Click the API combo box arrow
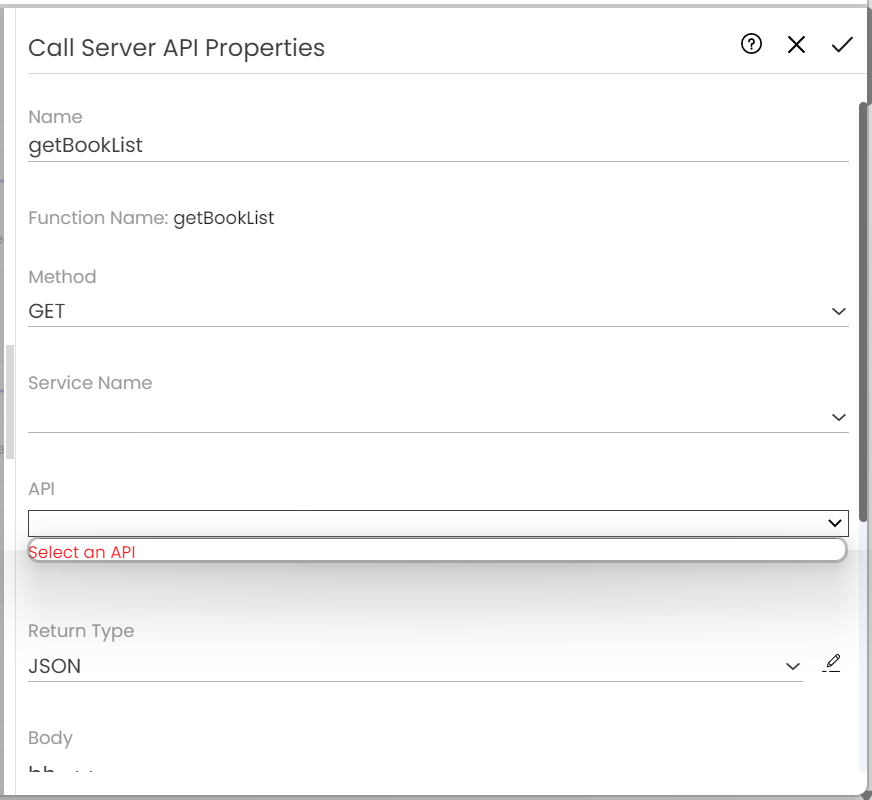 coord(835,523)
